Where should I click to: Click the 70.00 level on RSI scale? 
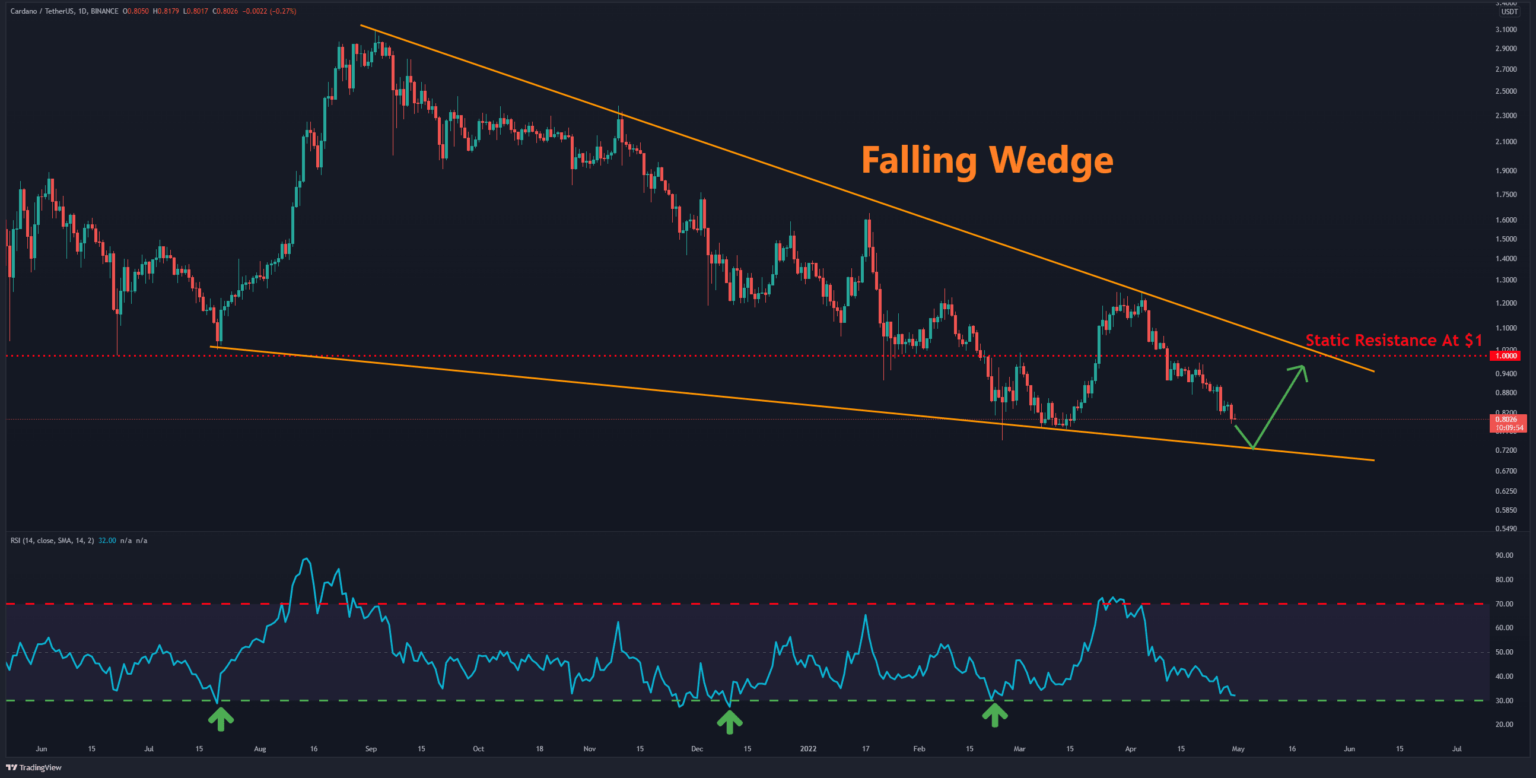click(1503, 604)
